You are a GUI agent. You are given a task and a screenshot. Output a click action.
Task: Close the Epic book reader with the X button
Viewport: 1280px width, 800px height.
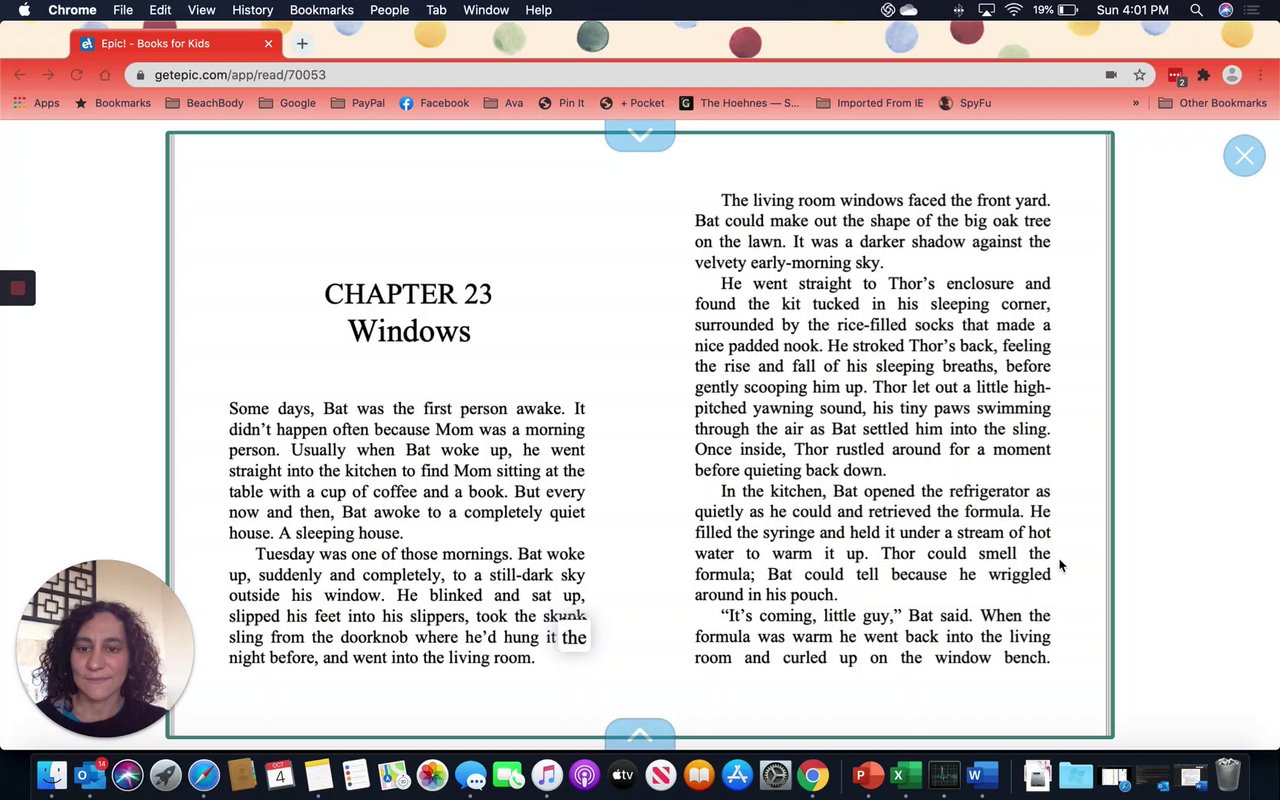click(x=1244, y=156)
